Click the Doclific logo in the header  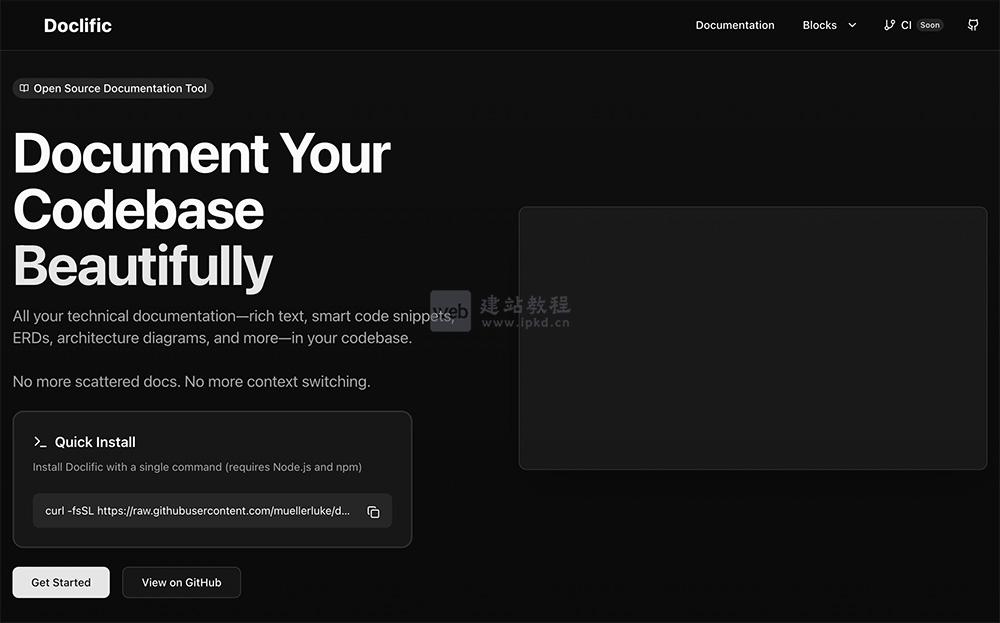point(78,25)
